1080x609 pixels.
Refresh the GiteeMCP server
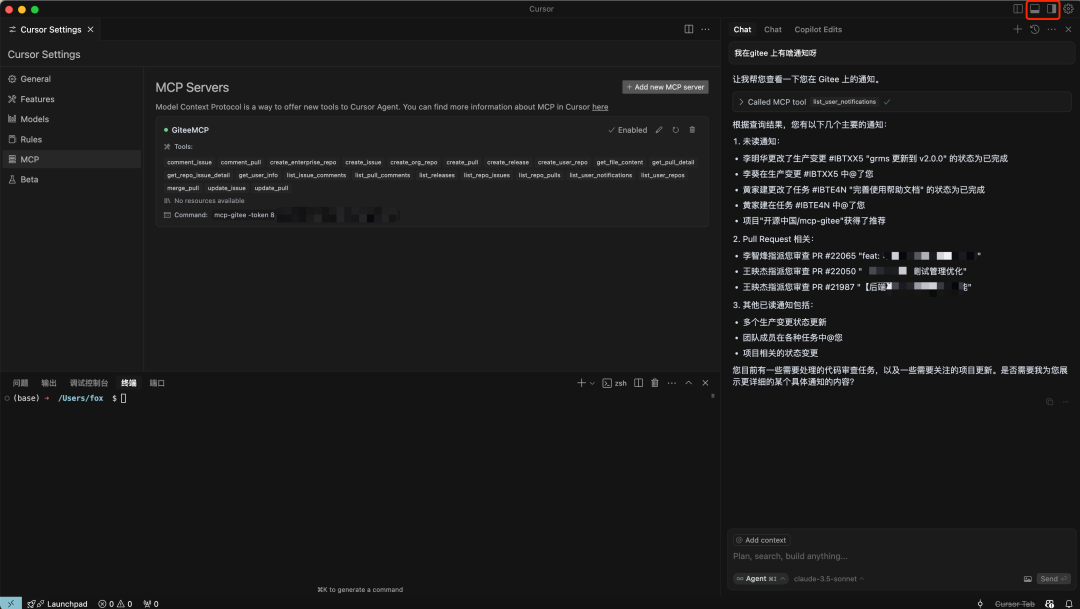pyautogui.click(x=676, y=130)
